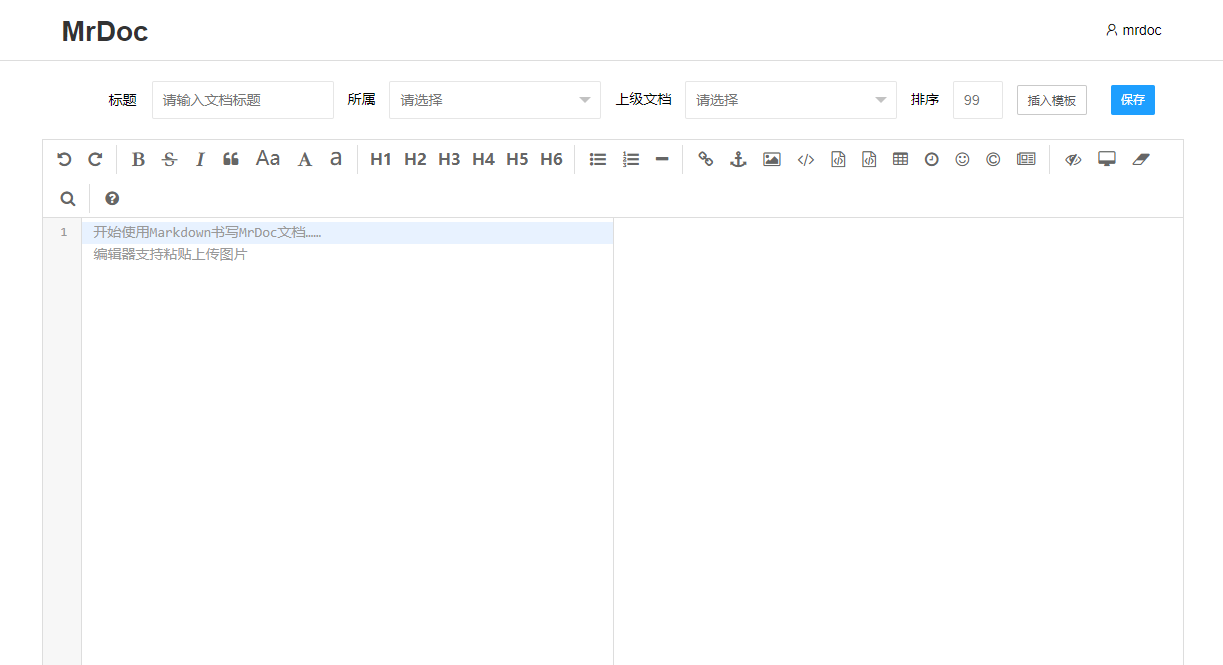Open the 所属 project dropdown
Viewport: 1223px width, 665px height.
(x=495, y=100)
